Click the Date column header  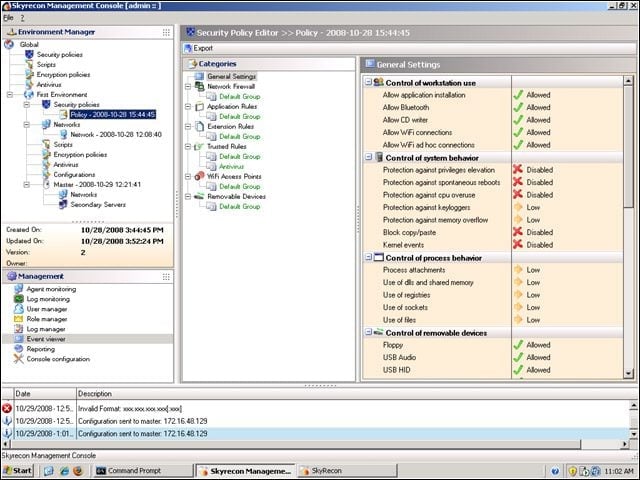click(x=45, y=393)
